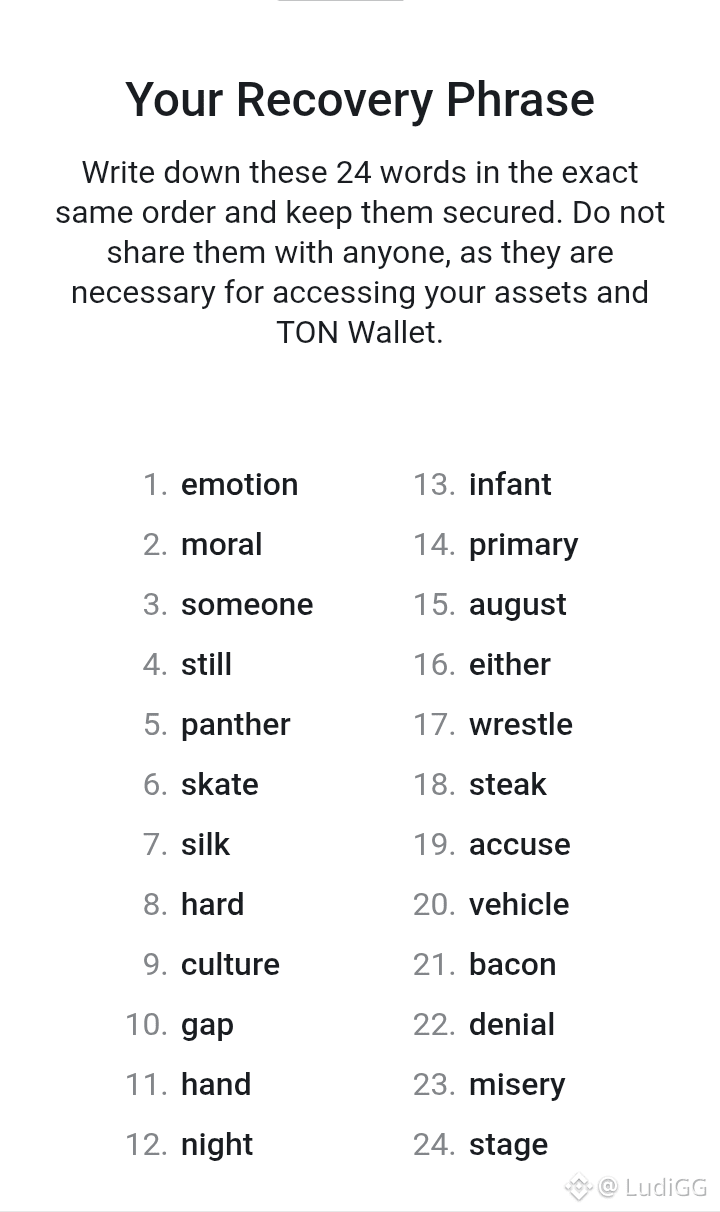The height and width of the screenshot is (1212, 720).
Task: Tap the Binance logo watermark icon
Action: (x=579, y=1187)
